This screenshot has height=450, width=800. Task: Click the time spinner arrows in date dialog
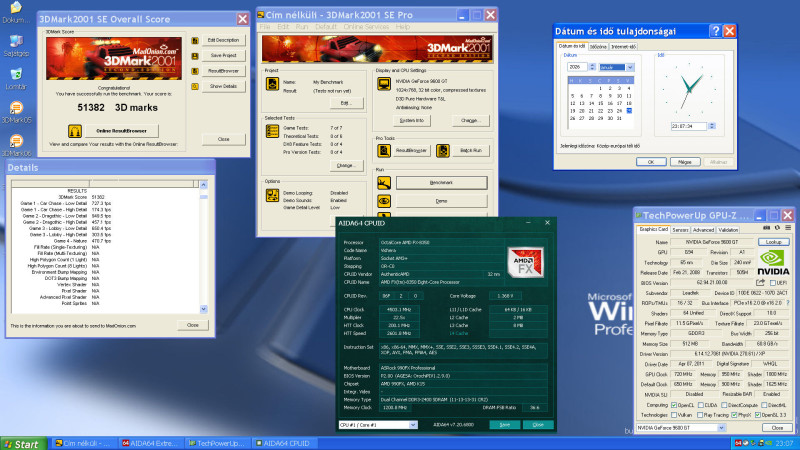pos(712,126)
